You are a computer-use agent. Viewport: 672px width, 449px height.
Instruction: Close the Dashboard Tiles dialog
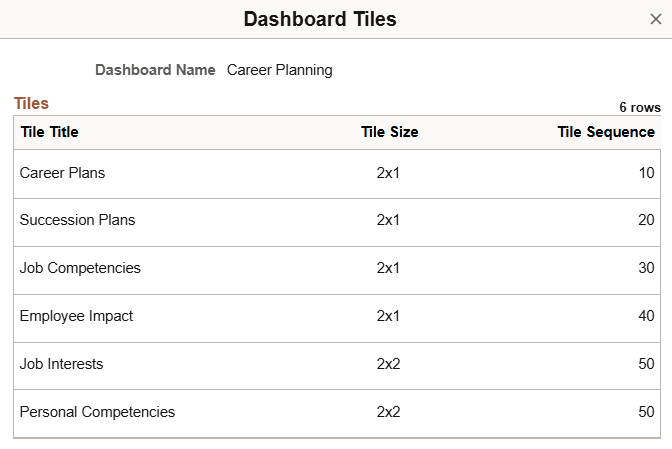click(655, 19)
